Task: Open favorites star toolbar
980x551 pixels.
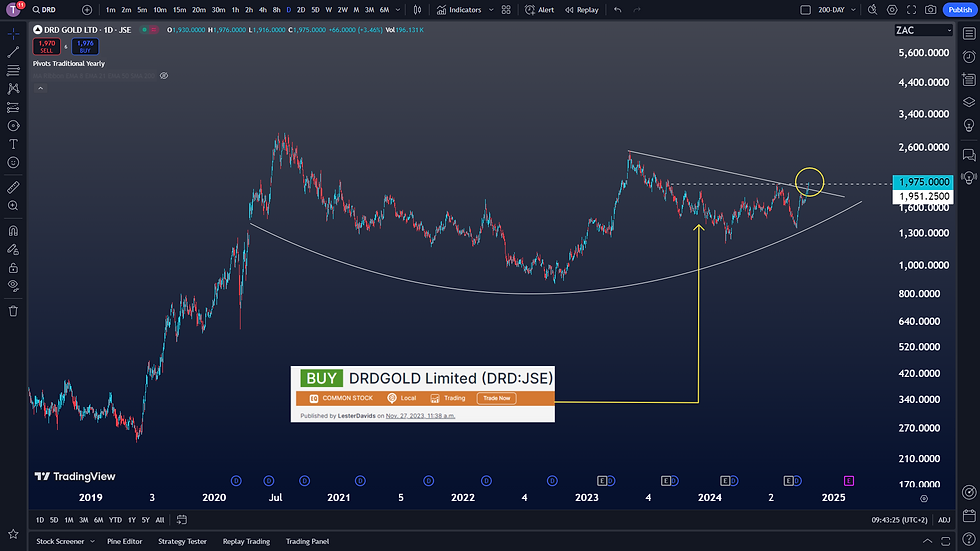Action: click(13, 534)
